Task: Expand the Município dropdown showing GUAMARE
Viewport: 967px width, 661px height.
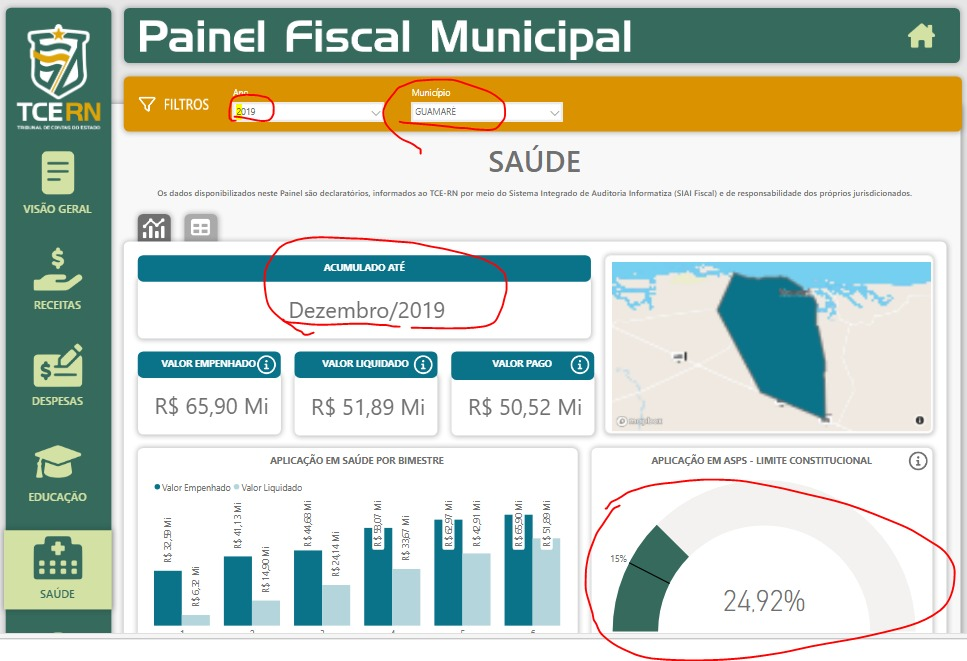Action: pos(487,112)
